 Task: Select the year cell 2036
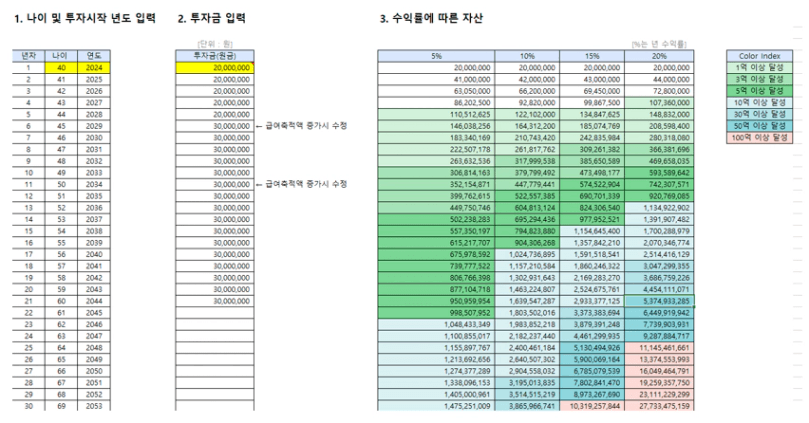pyautogui.click(x=94, y=208)
